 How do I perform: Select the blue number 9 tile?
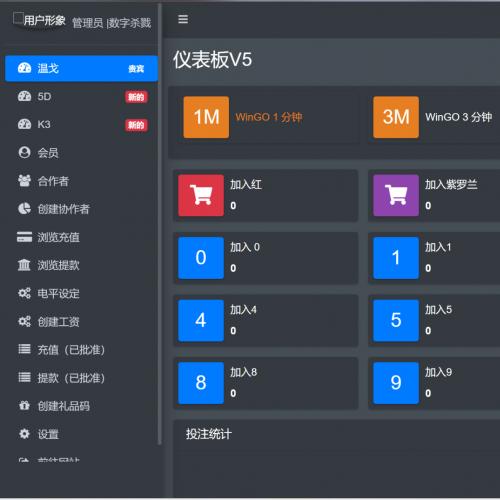coord(396,383)
